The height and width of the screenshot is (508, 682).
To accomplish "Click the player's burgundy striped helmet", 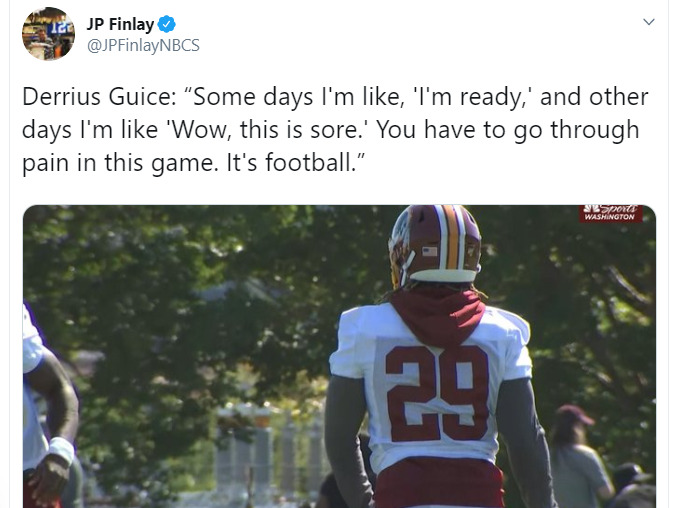I will point(435,244).
